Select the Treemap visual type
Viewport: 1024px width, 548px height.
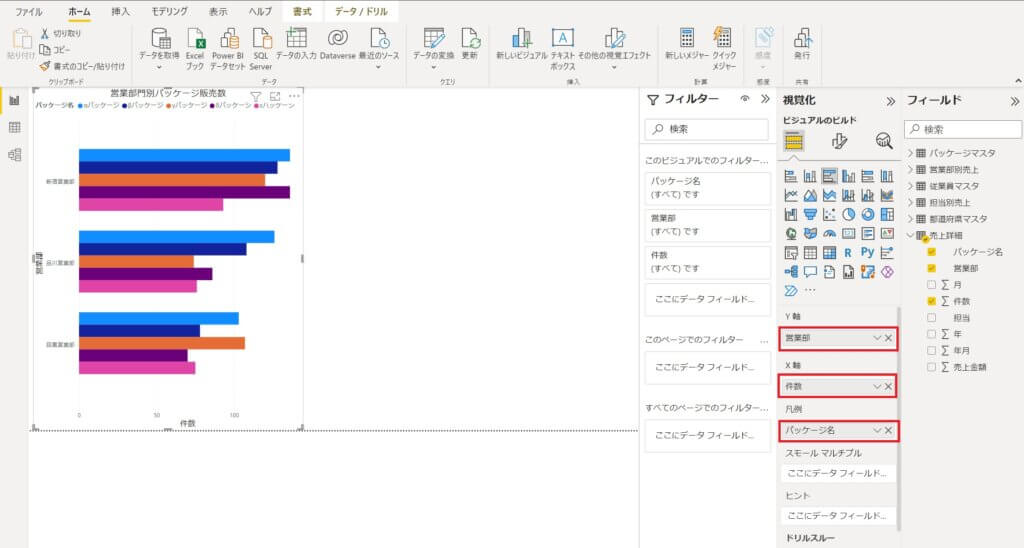coord(887,214)
